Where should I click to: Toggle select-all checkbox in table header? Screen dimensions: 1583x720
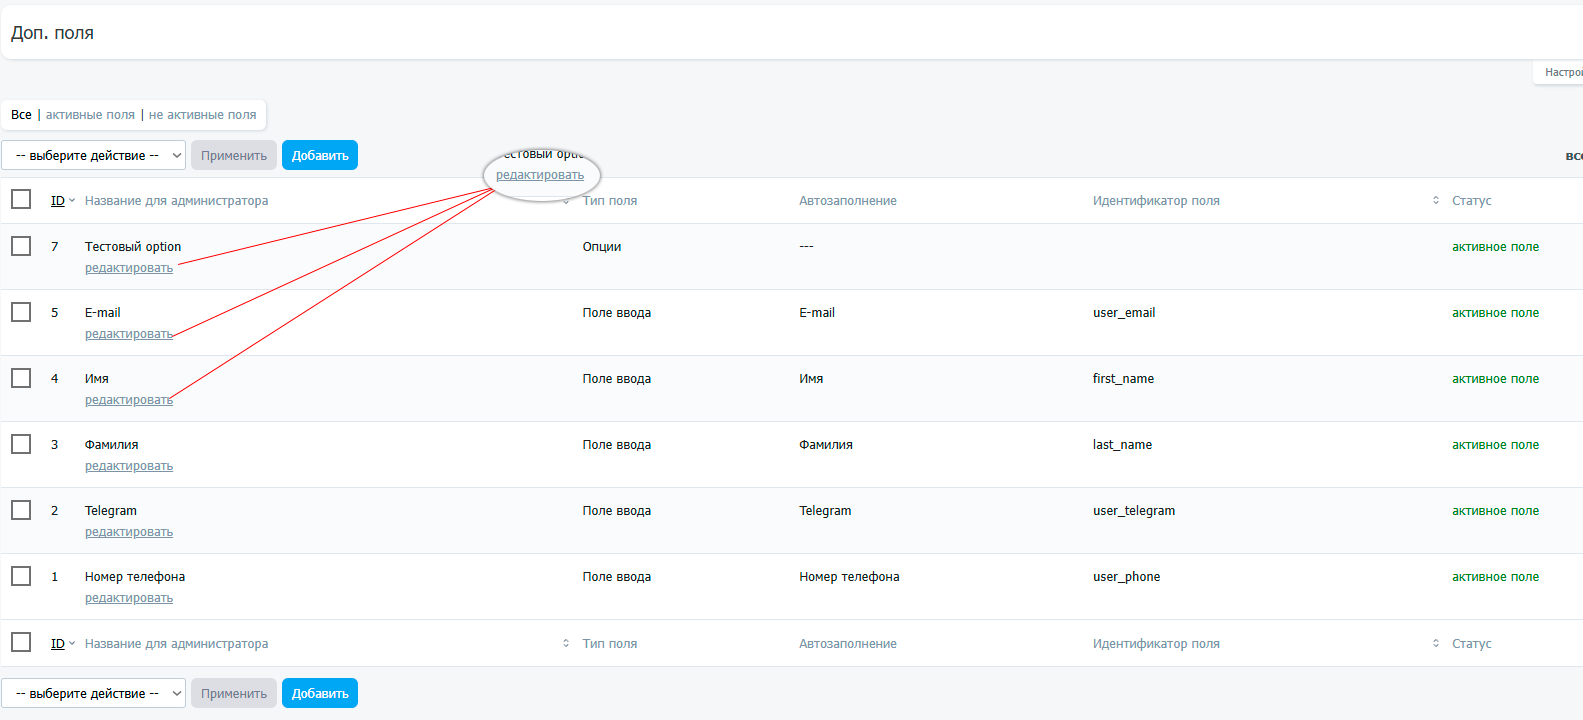[21, 199]
